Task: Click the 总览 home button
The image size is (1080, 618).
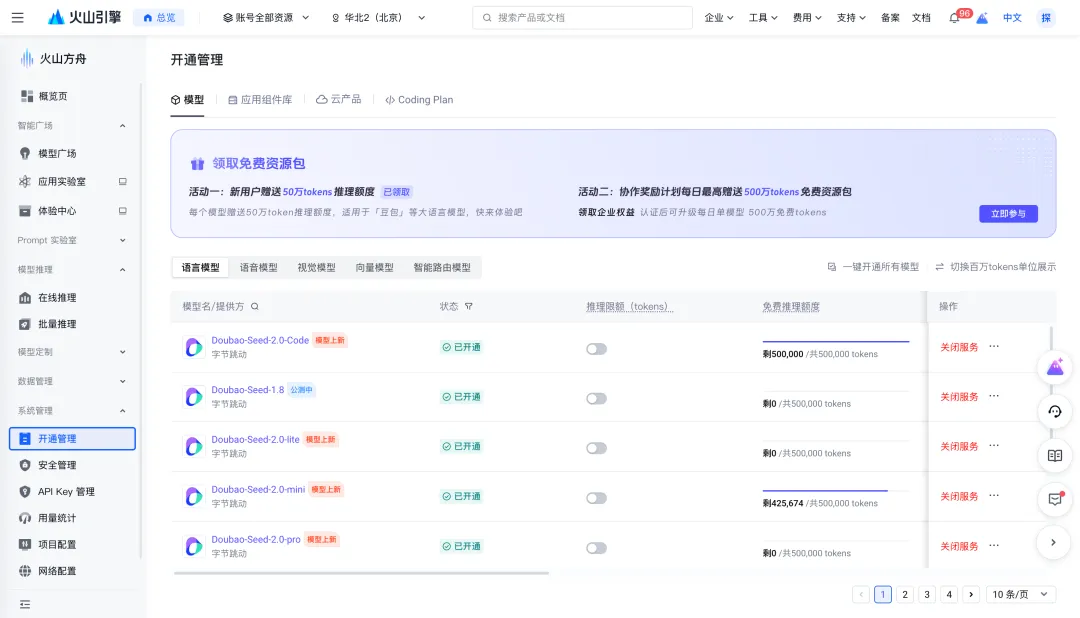Action: [x=159, y=18]
